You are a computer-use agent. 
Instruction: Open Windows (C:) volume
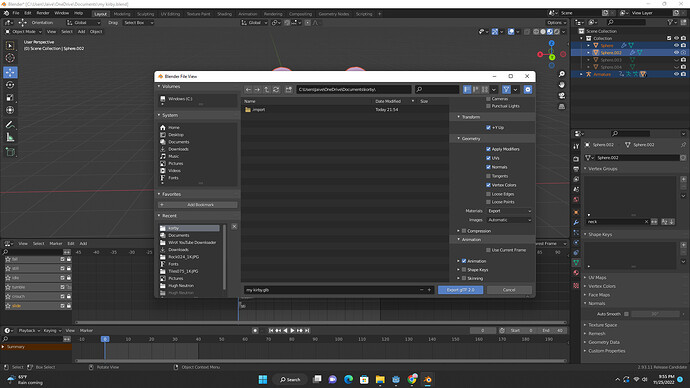[x=180, y=99]
